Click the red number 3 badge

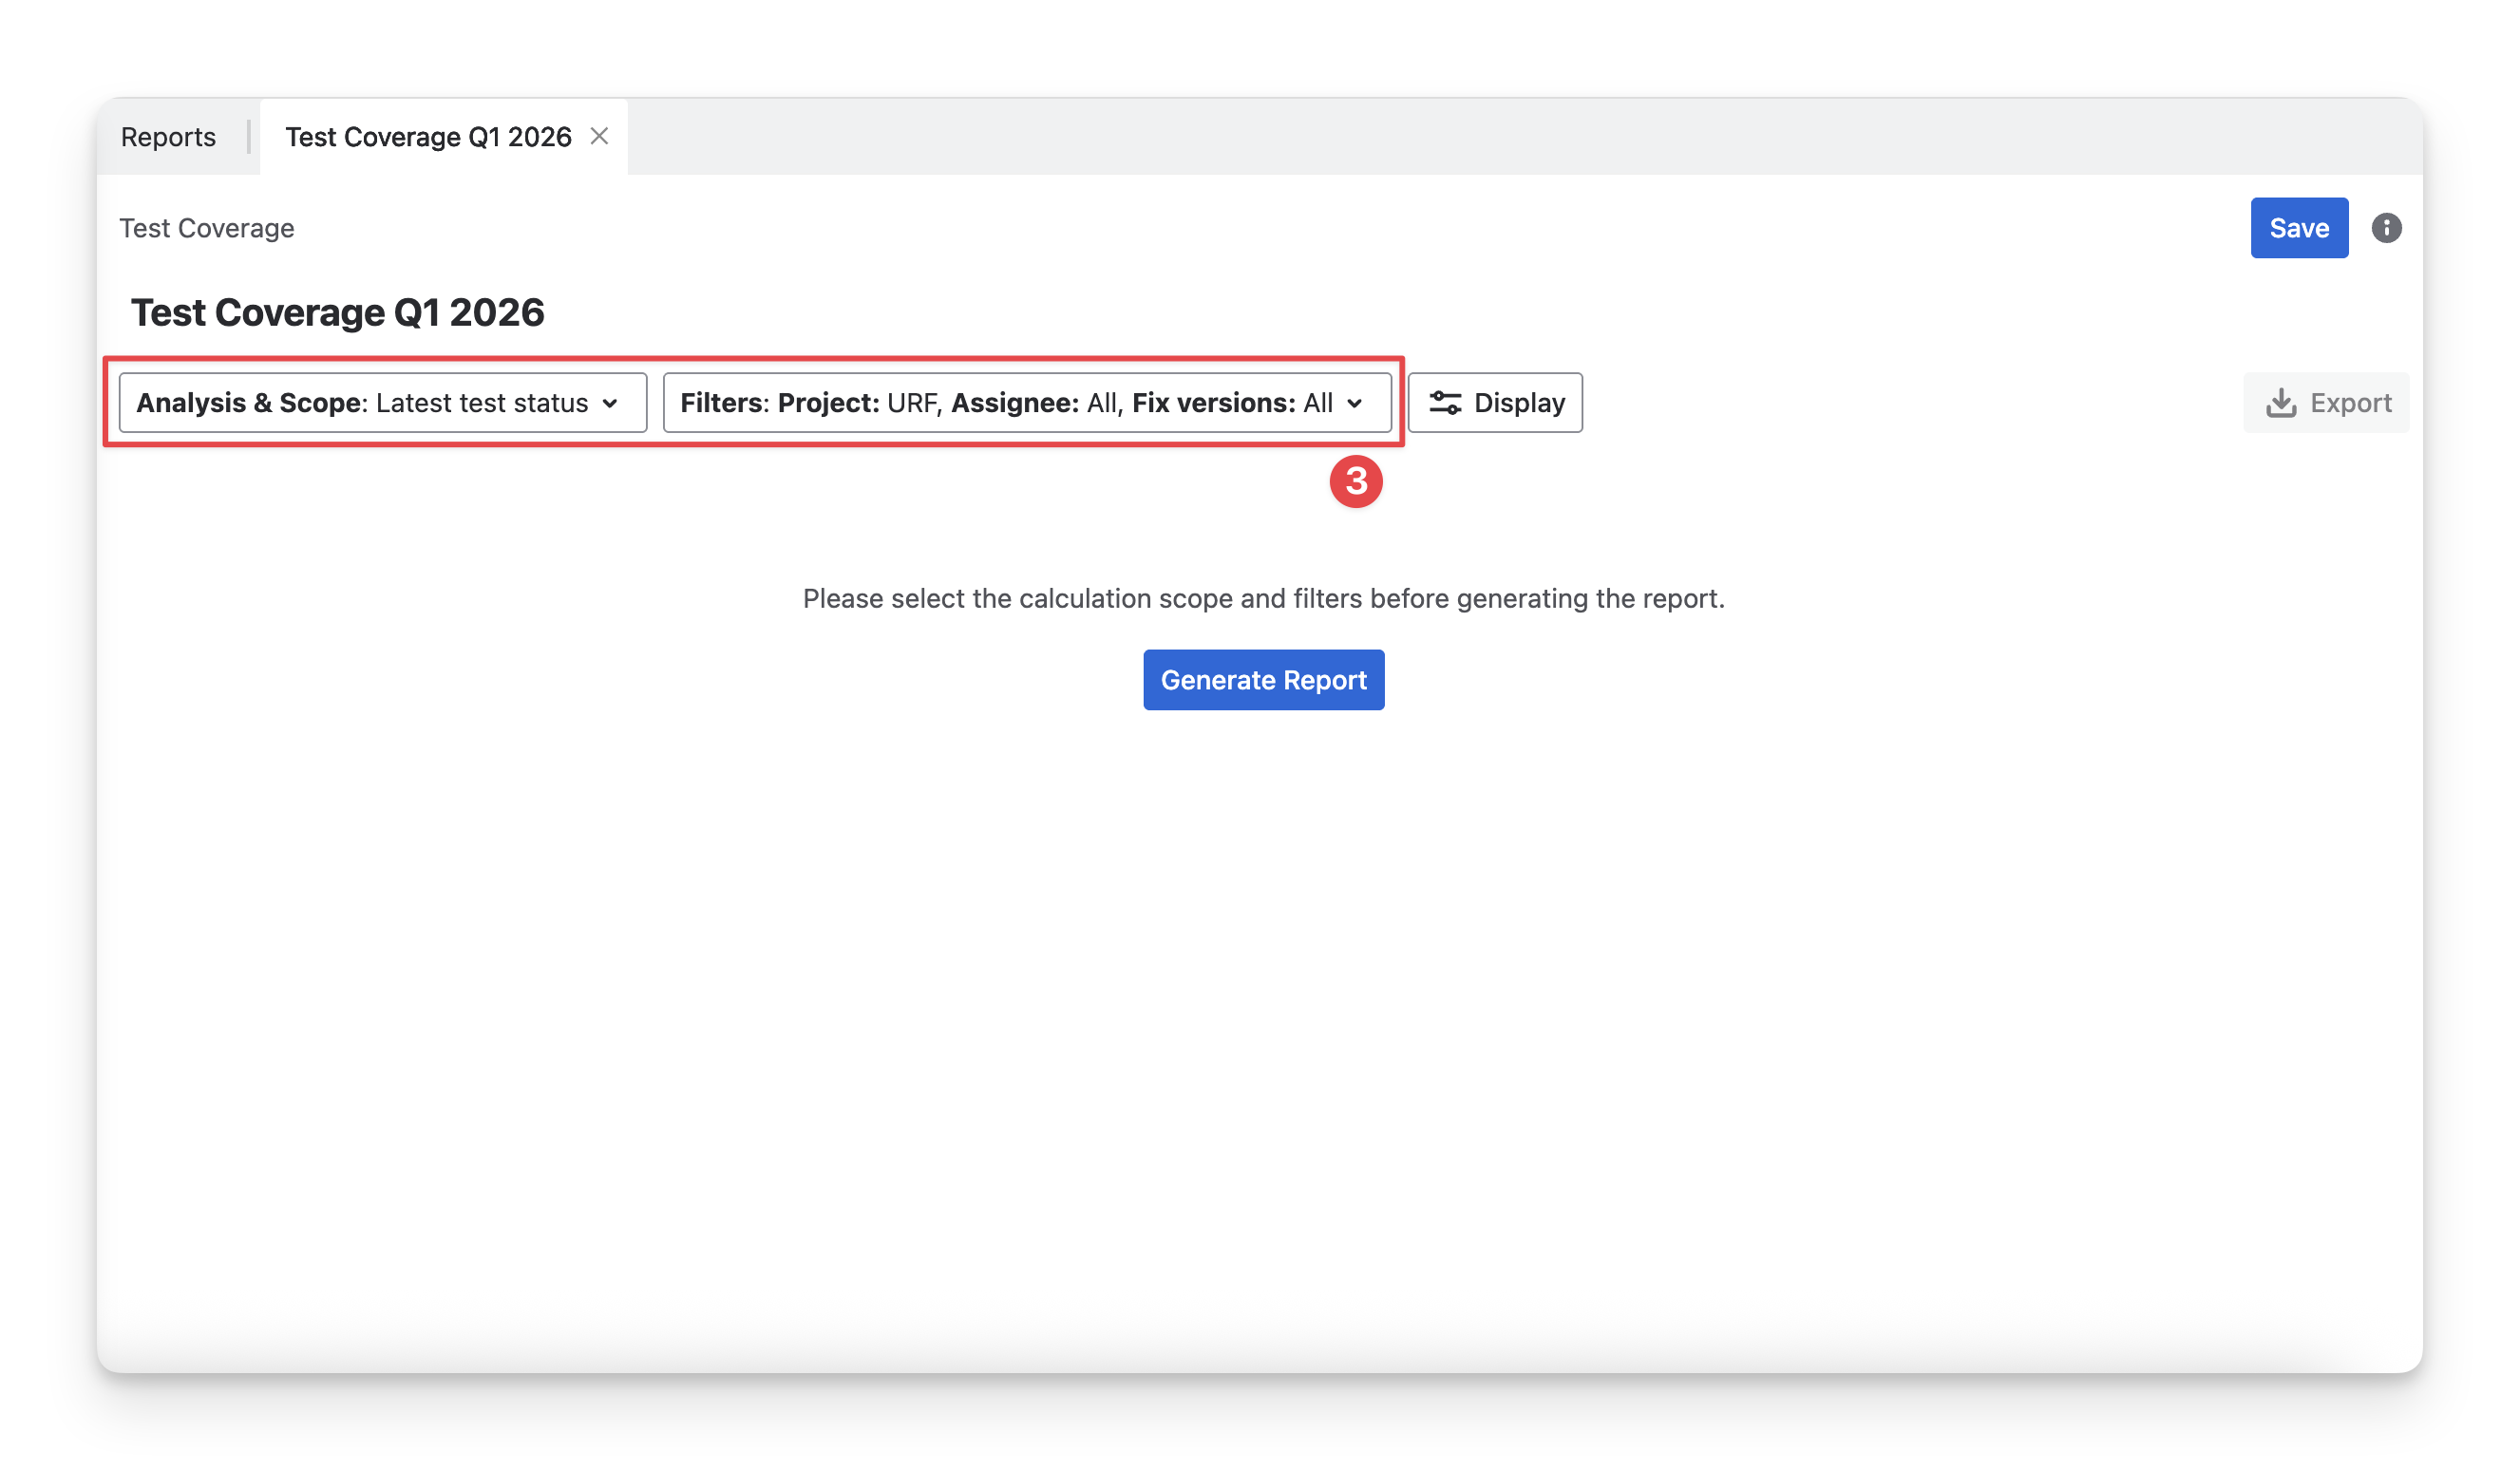click(x=1355, y=482)
